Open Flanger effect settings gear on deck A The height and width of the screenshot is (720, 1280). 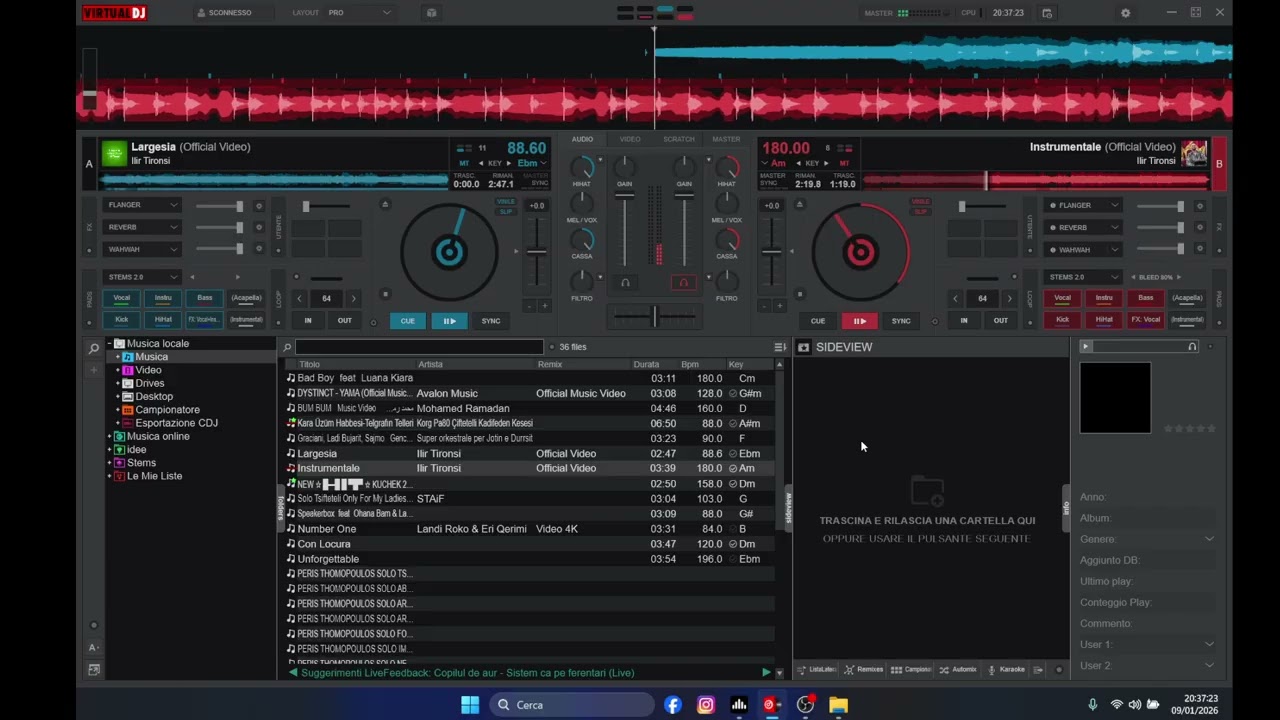coord(259,206)
